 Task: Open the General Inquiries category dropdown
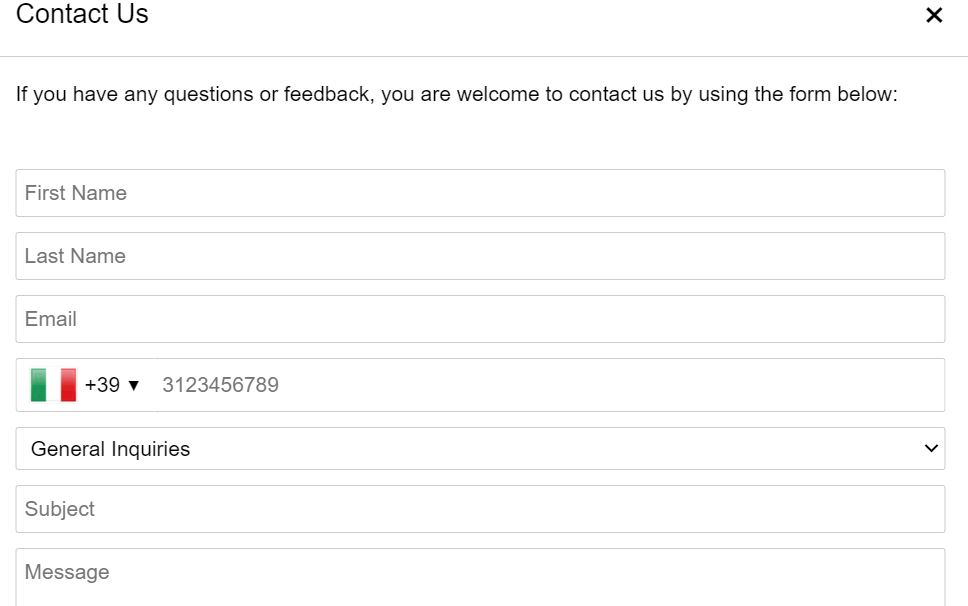[x=480, y=449]
